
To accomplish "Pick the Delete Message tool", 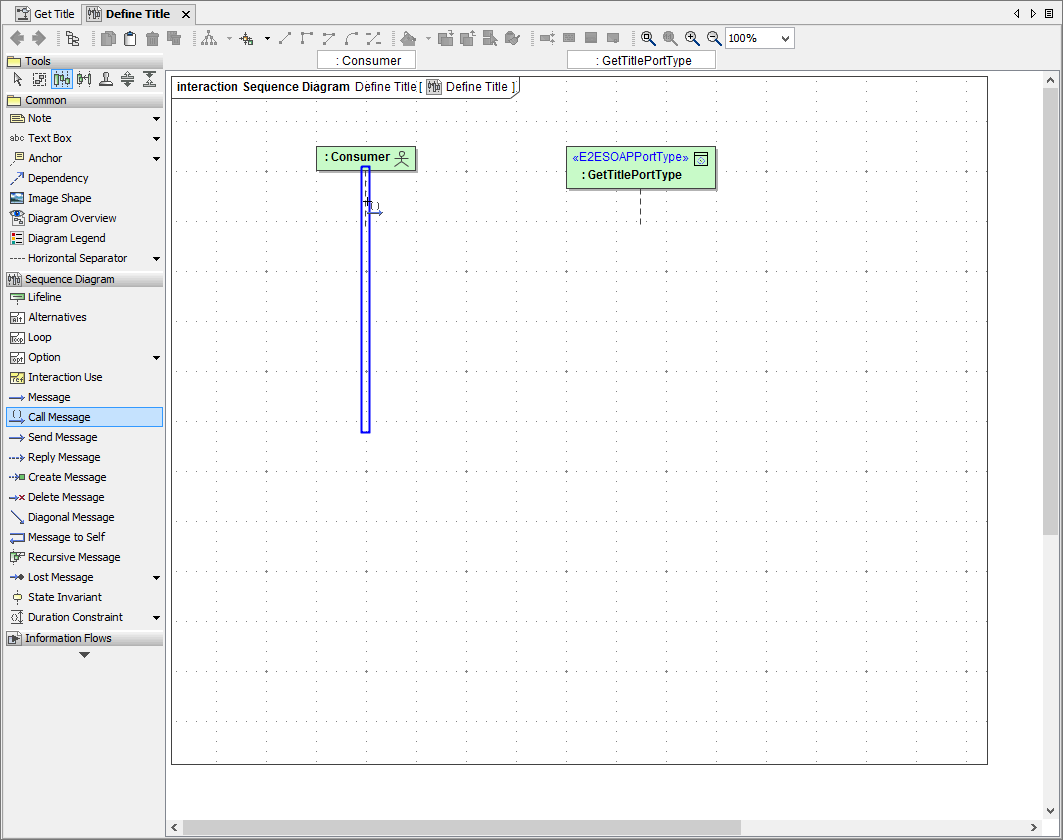I will pos(66,497).
